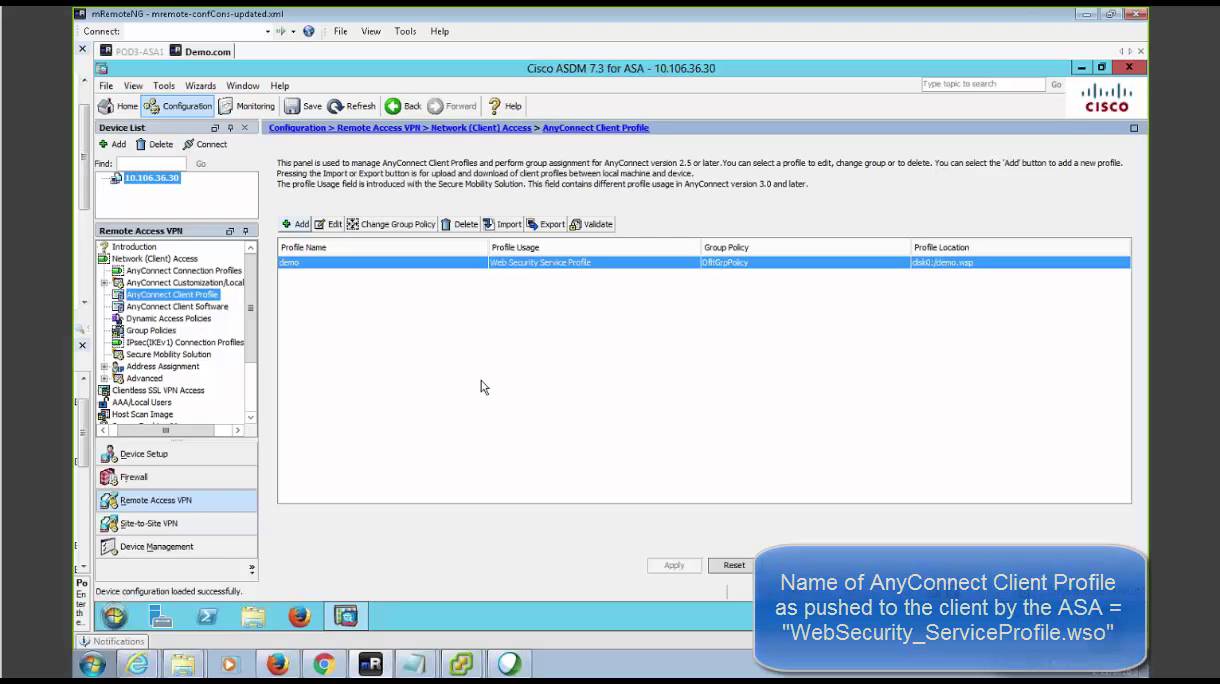Open Chrome in Windows taskbar

(x=324, y=664)
